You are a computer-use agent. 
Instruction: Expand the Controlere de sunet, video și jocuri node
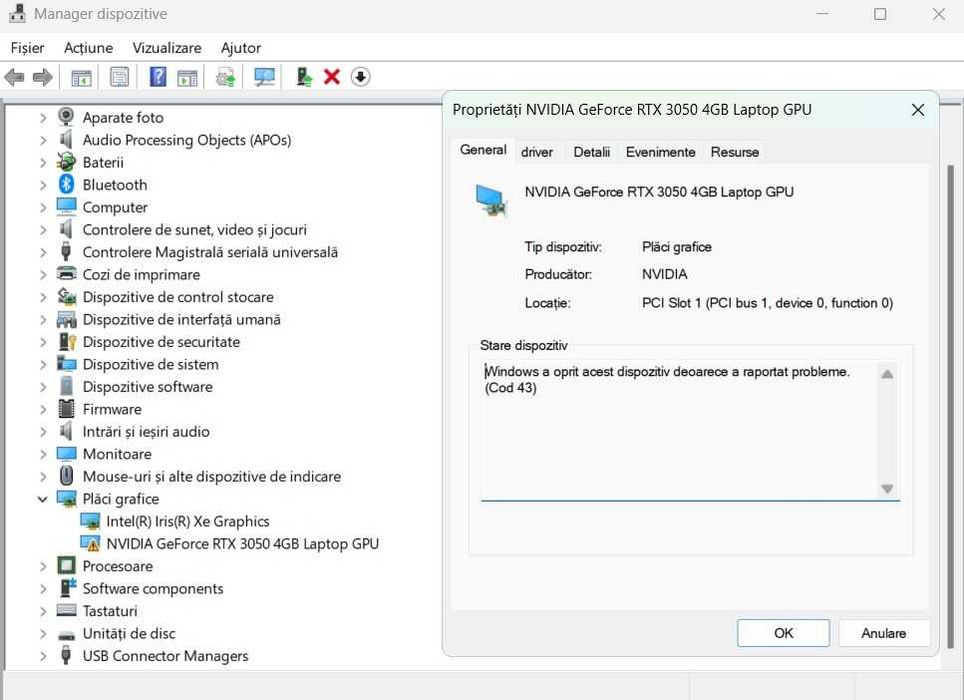click(x=42, y=230)
